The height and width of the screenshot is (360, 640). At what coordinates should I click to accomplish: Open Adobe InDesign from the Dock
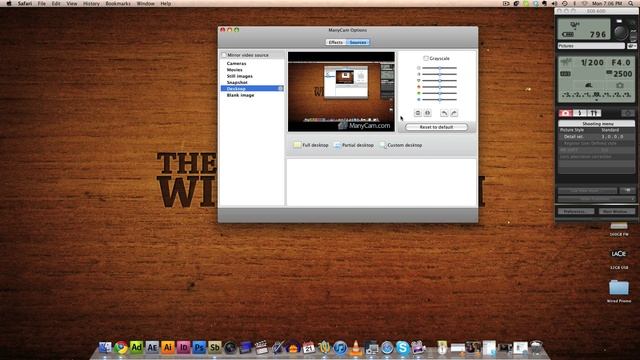tap(183, 347)
